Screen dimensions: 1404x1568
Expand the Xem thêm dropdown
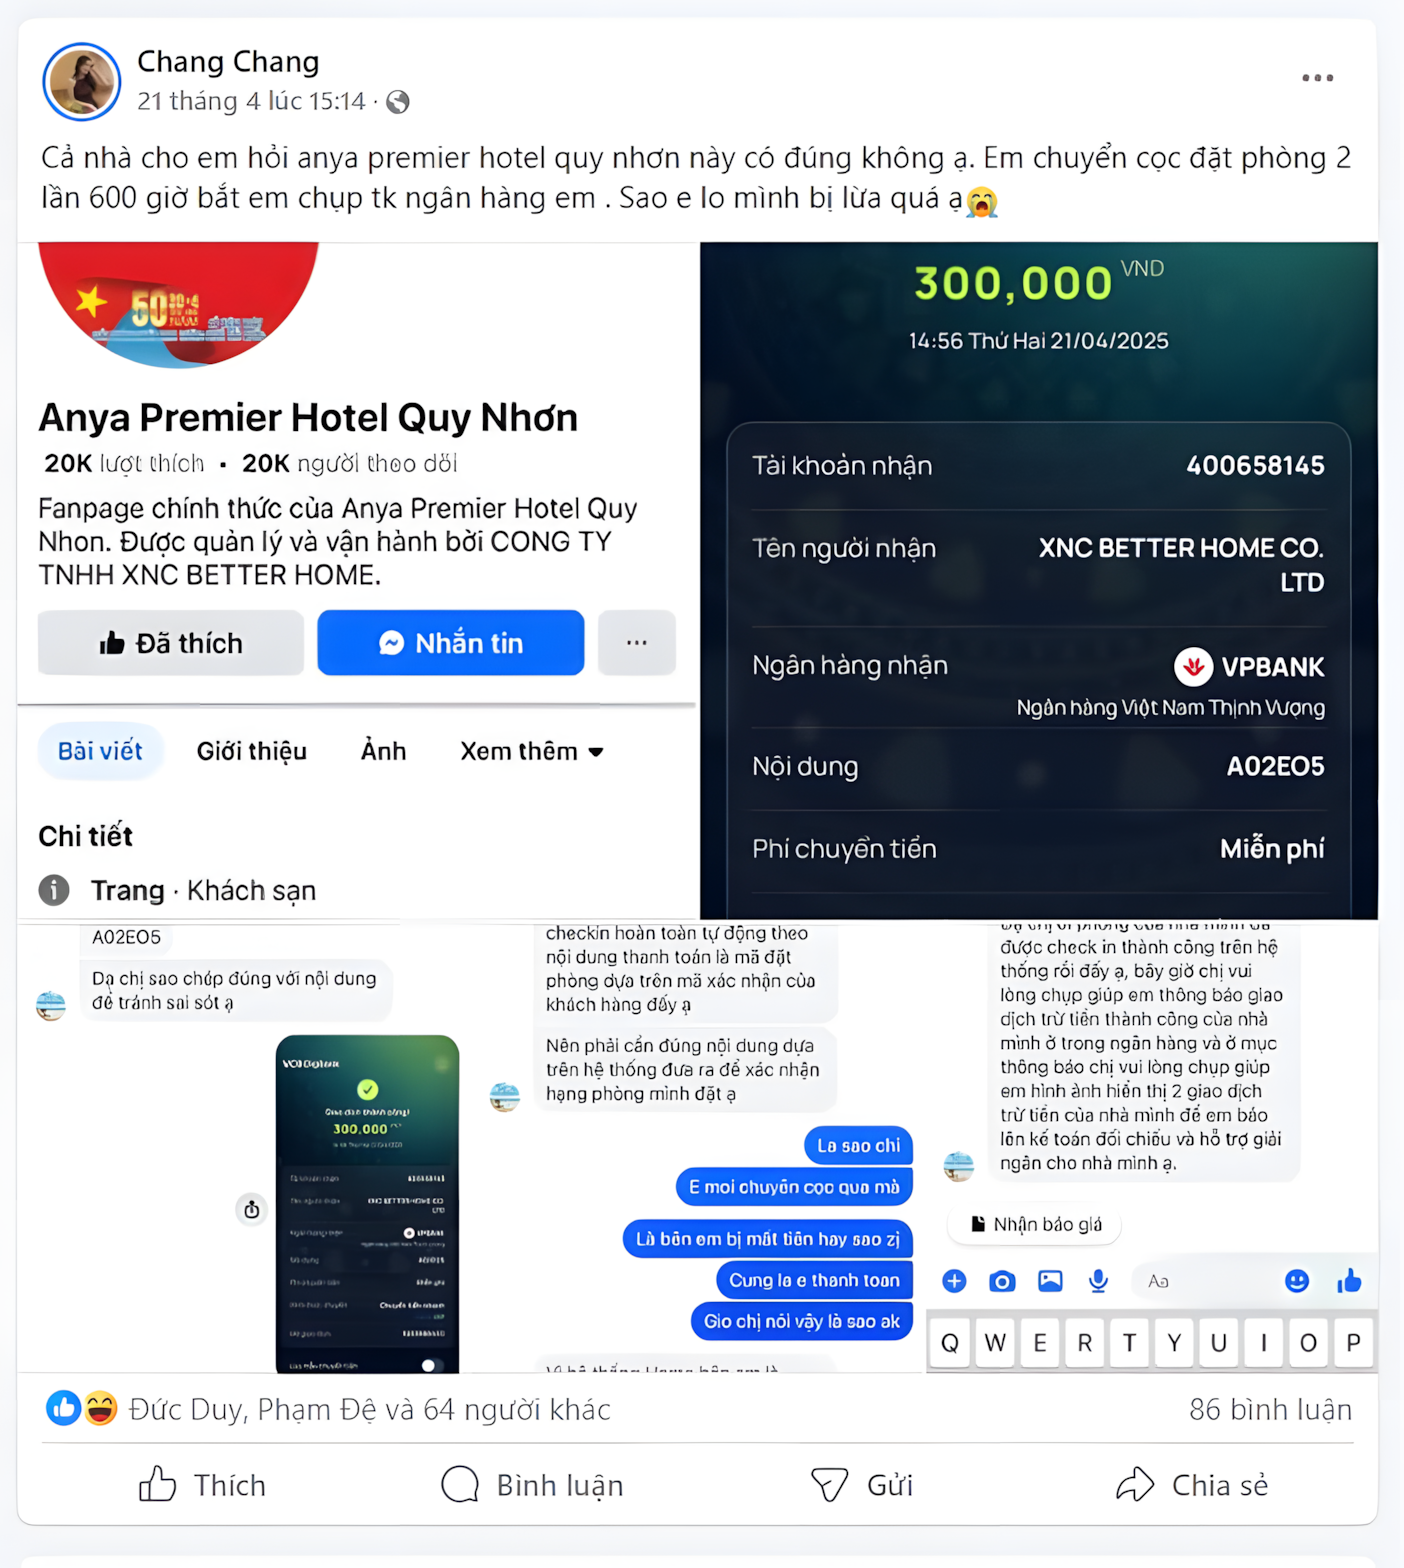point(532,751)
